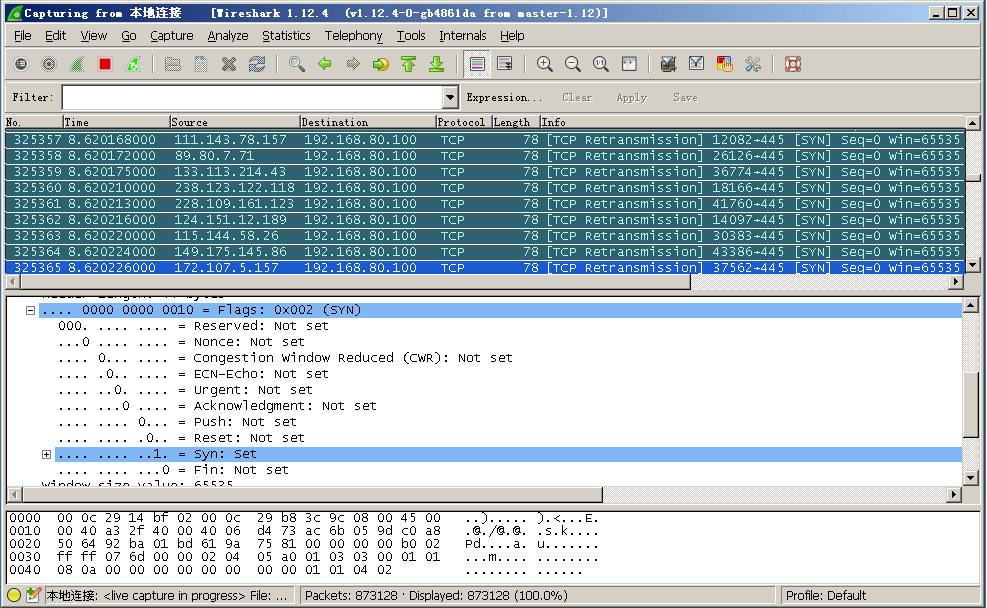Collapse the Flags: 0x002 (SYN) tree node
This screenshot has height=608, width=987.
coord(31,310)
